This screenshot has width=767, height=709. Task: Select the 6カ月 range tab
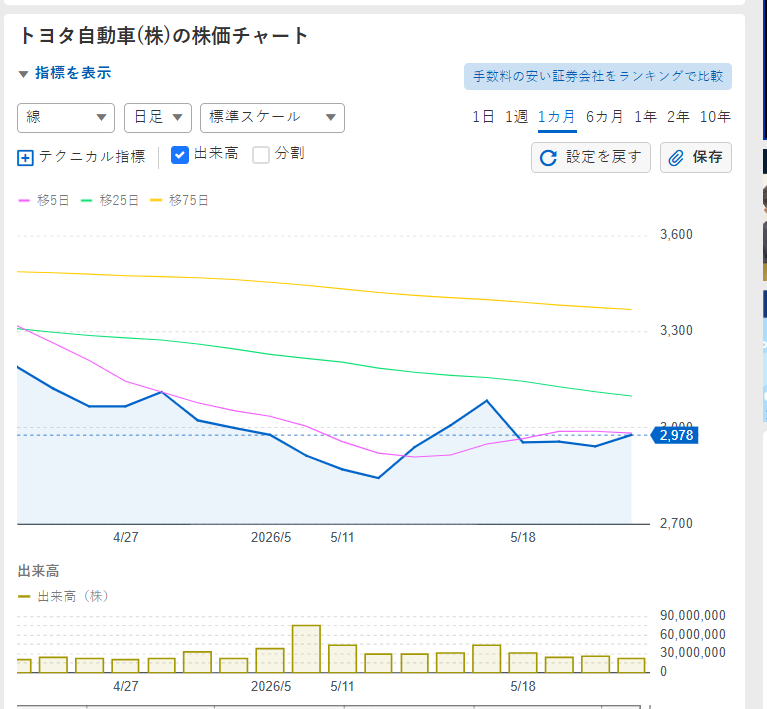[x=605, y=117]
